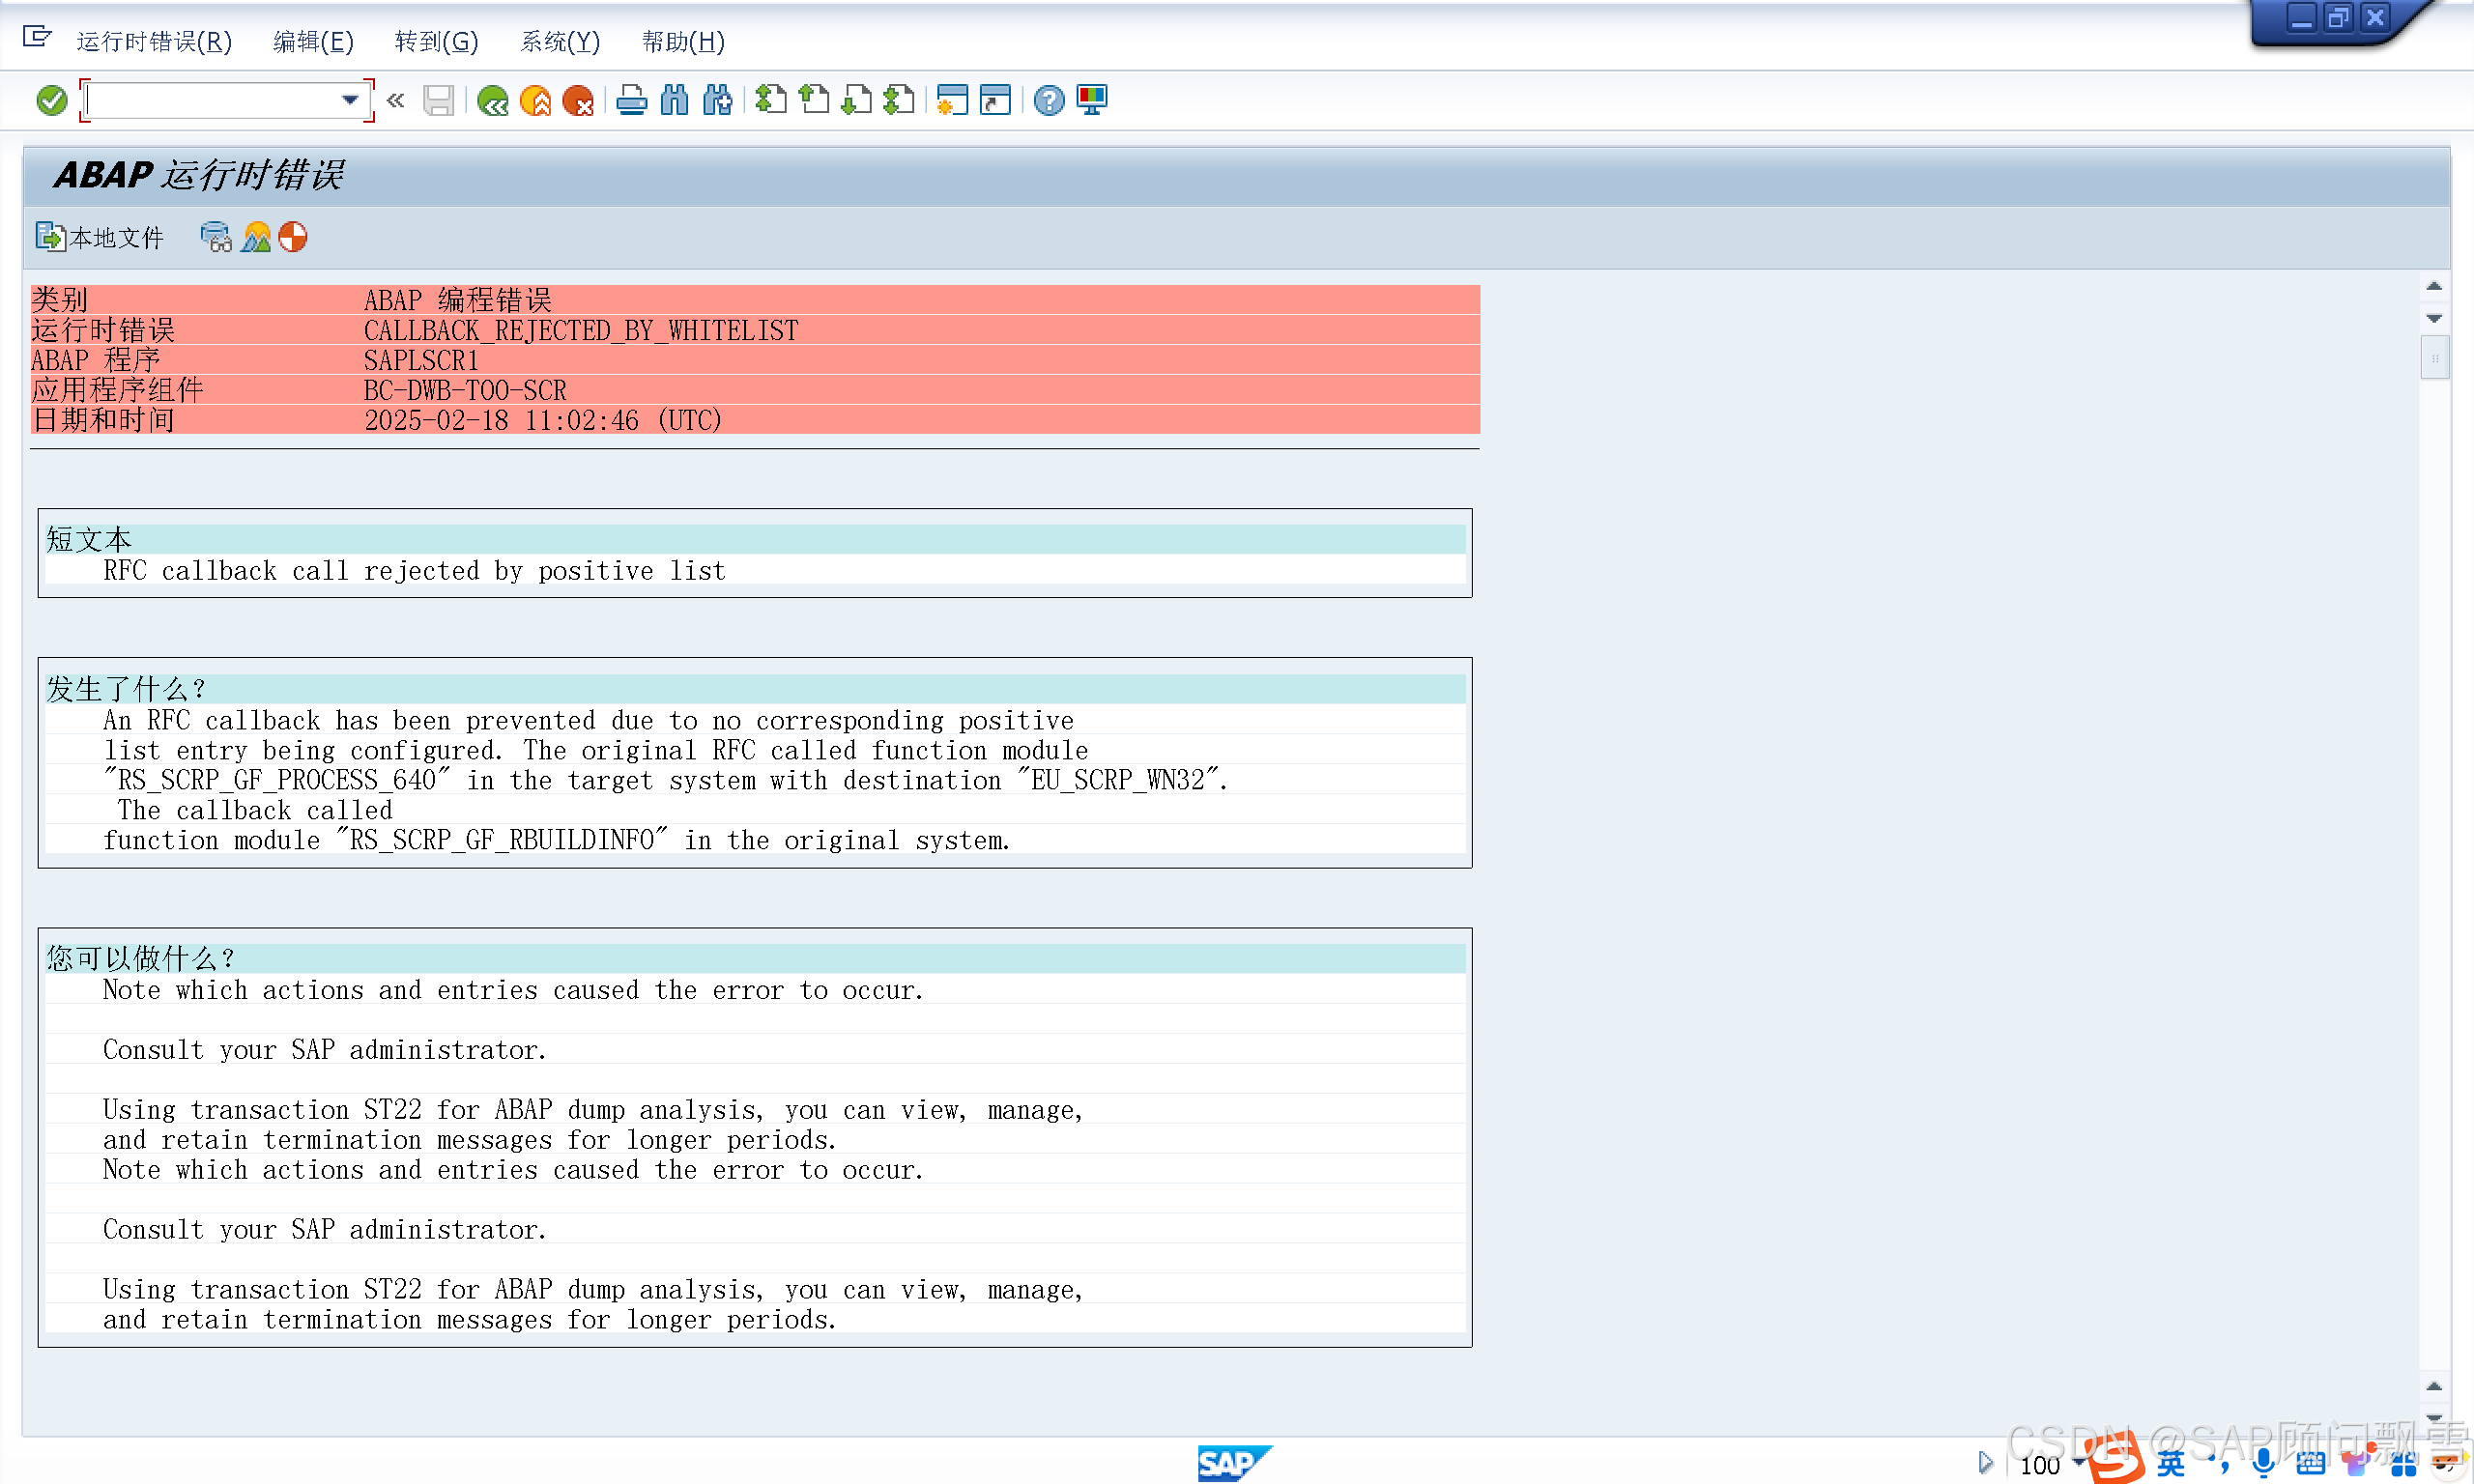This screenshot has width=2474, height=1484.
Task: Cancel the transaction with the red Cancel icon
Action: tap(580, 100)
